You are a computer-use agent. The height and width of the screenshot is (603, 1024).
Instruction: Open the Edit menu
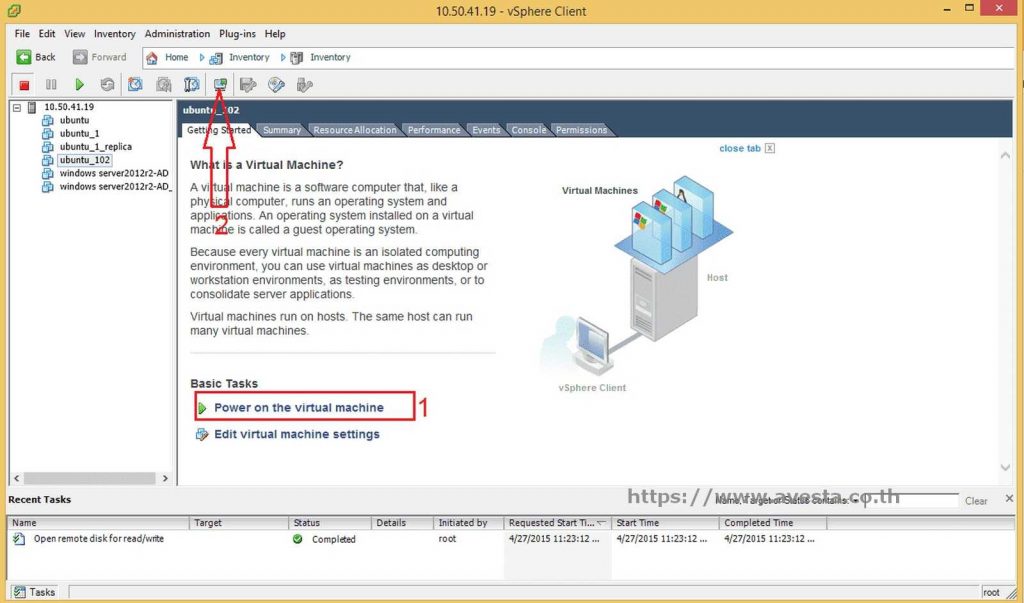coord(47,33)
